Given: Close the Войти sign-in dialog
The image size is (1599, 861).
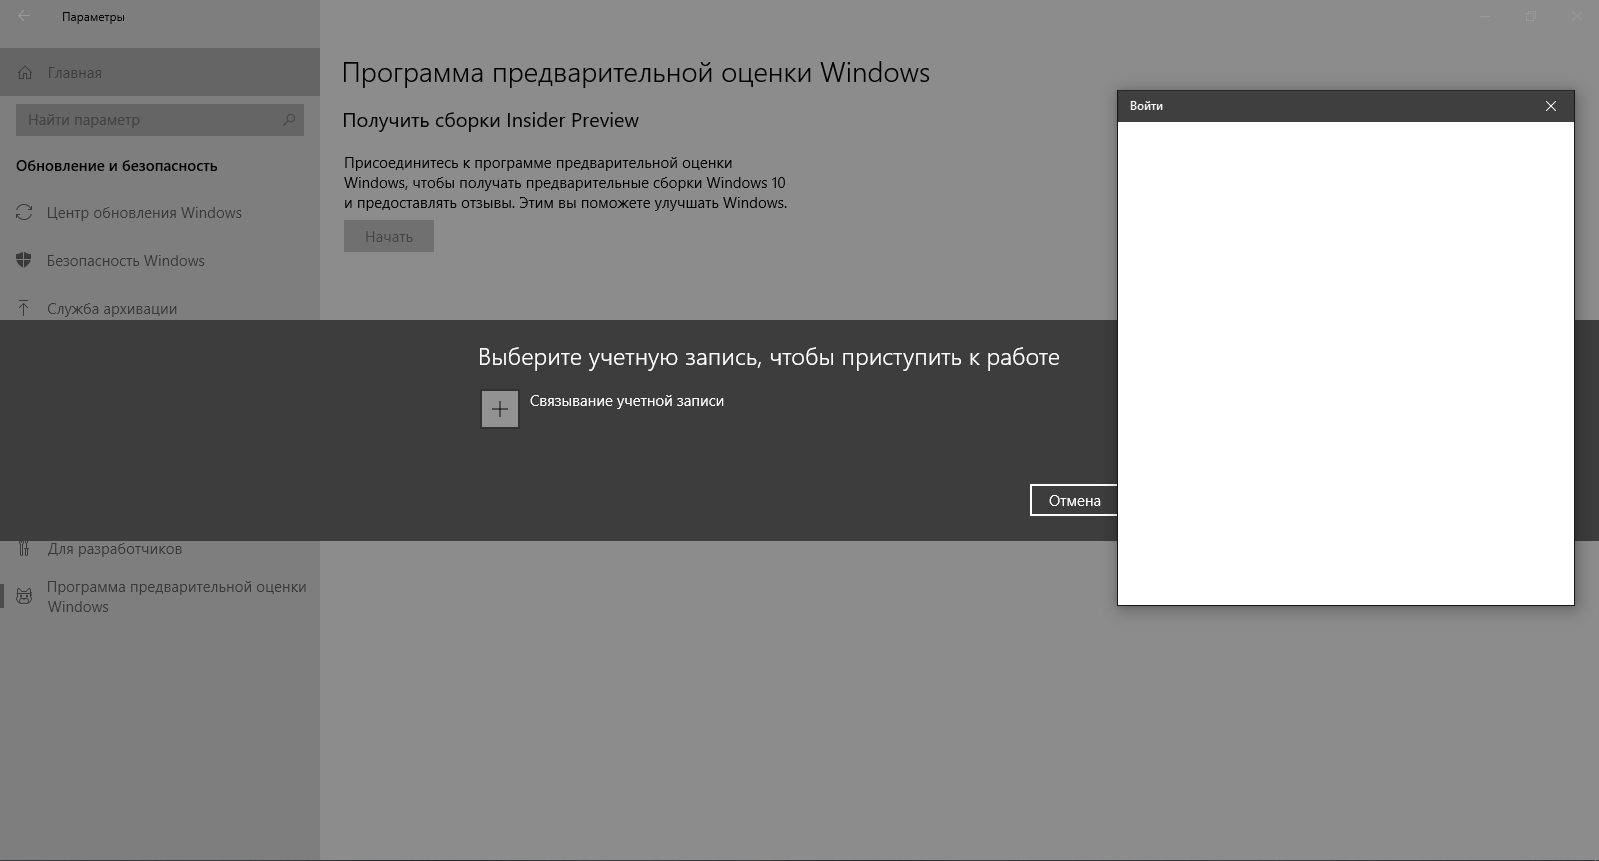Looking at the screenshot, I should click(x=1550, y=106).
